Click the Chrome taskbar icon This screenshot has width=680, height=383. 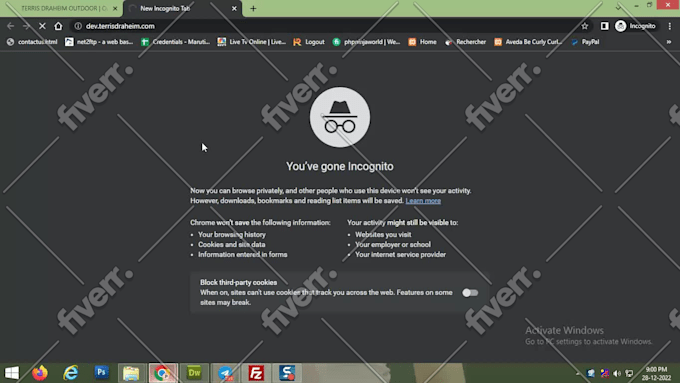coord(163,373)
